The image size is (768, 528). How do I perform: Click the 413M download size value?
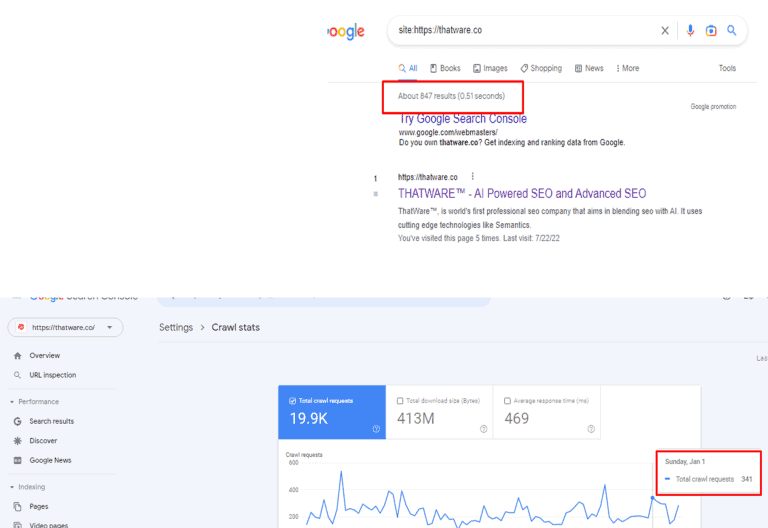(x=416, y=418)
